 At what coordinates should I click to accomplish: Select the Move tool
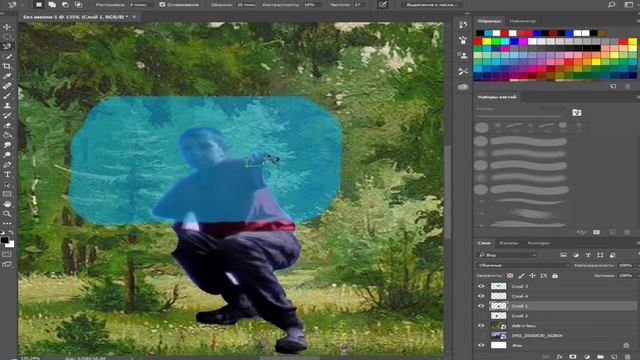7,27
